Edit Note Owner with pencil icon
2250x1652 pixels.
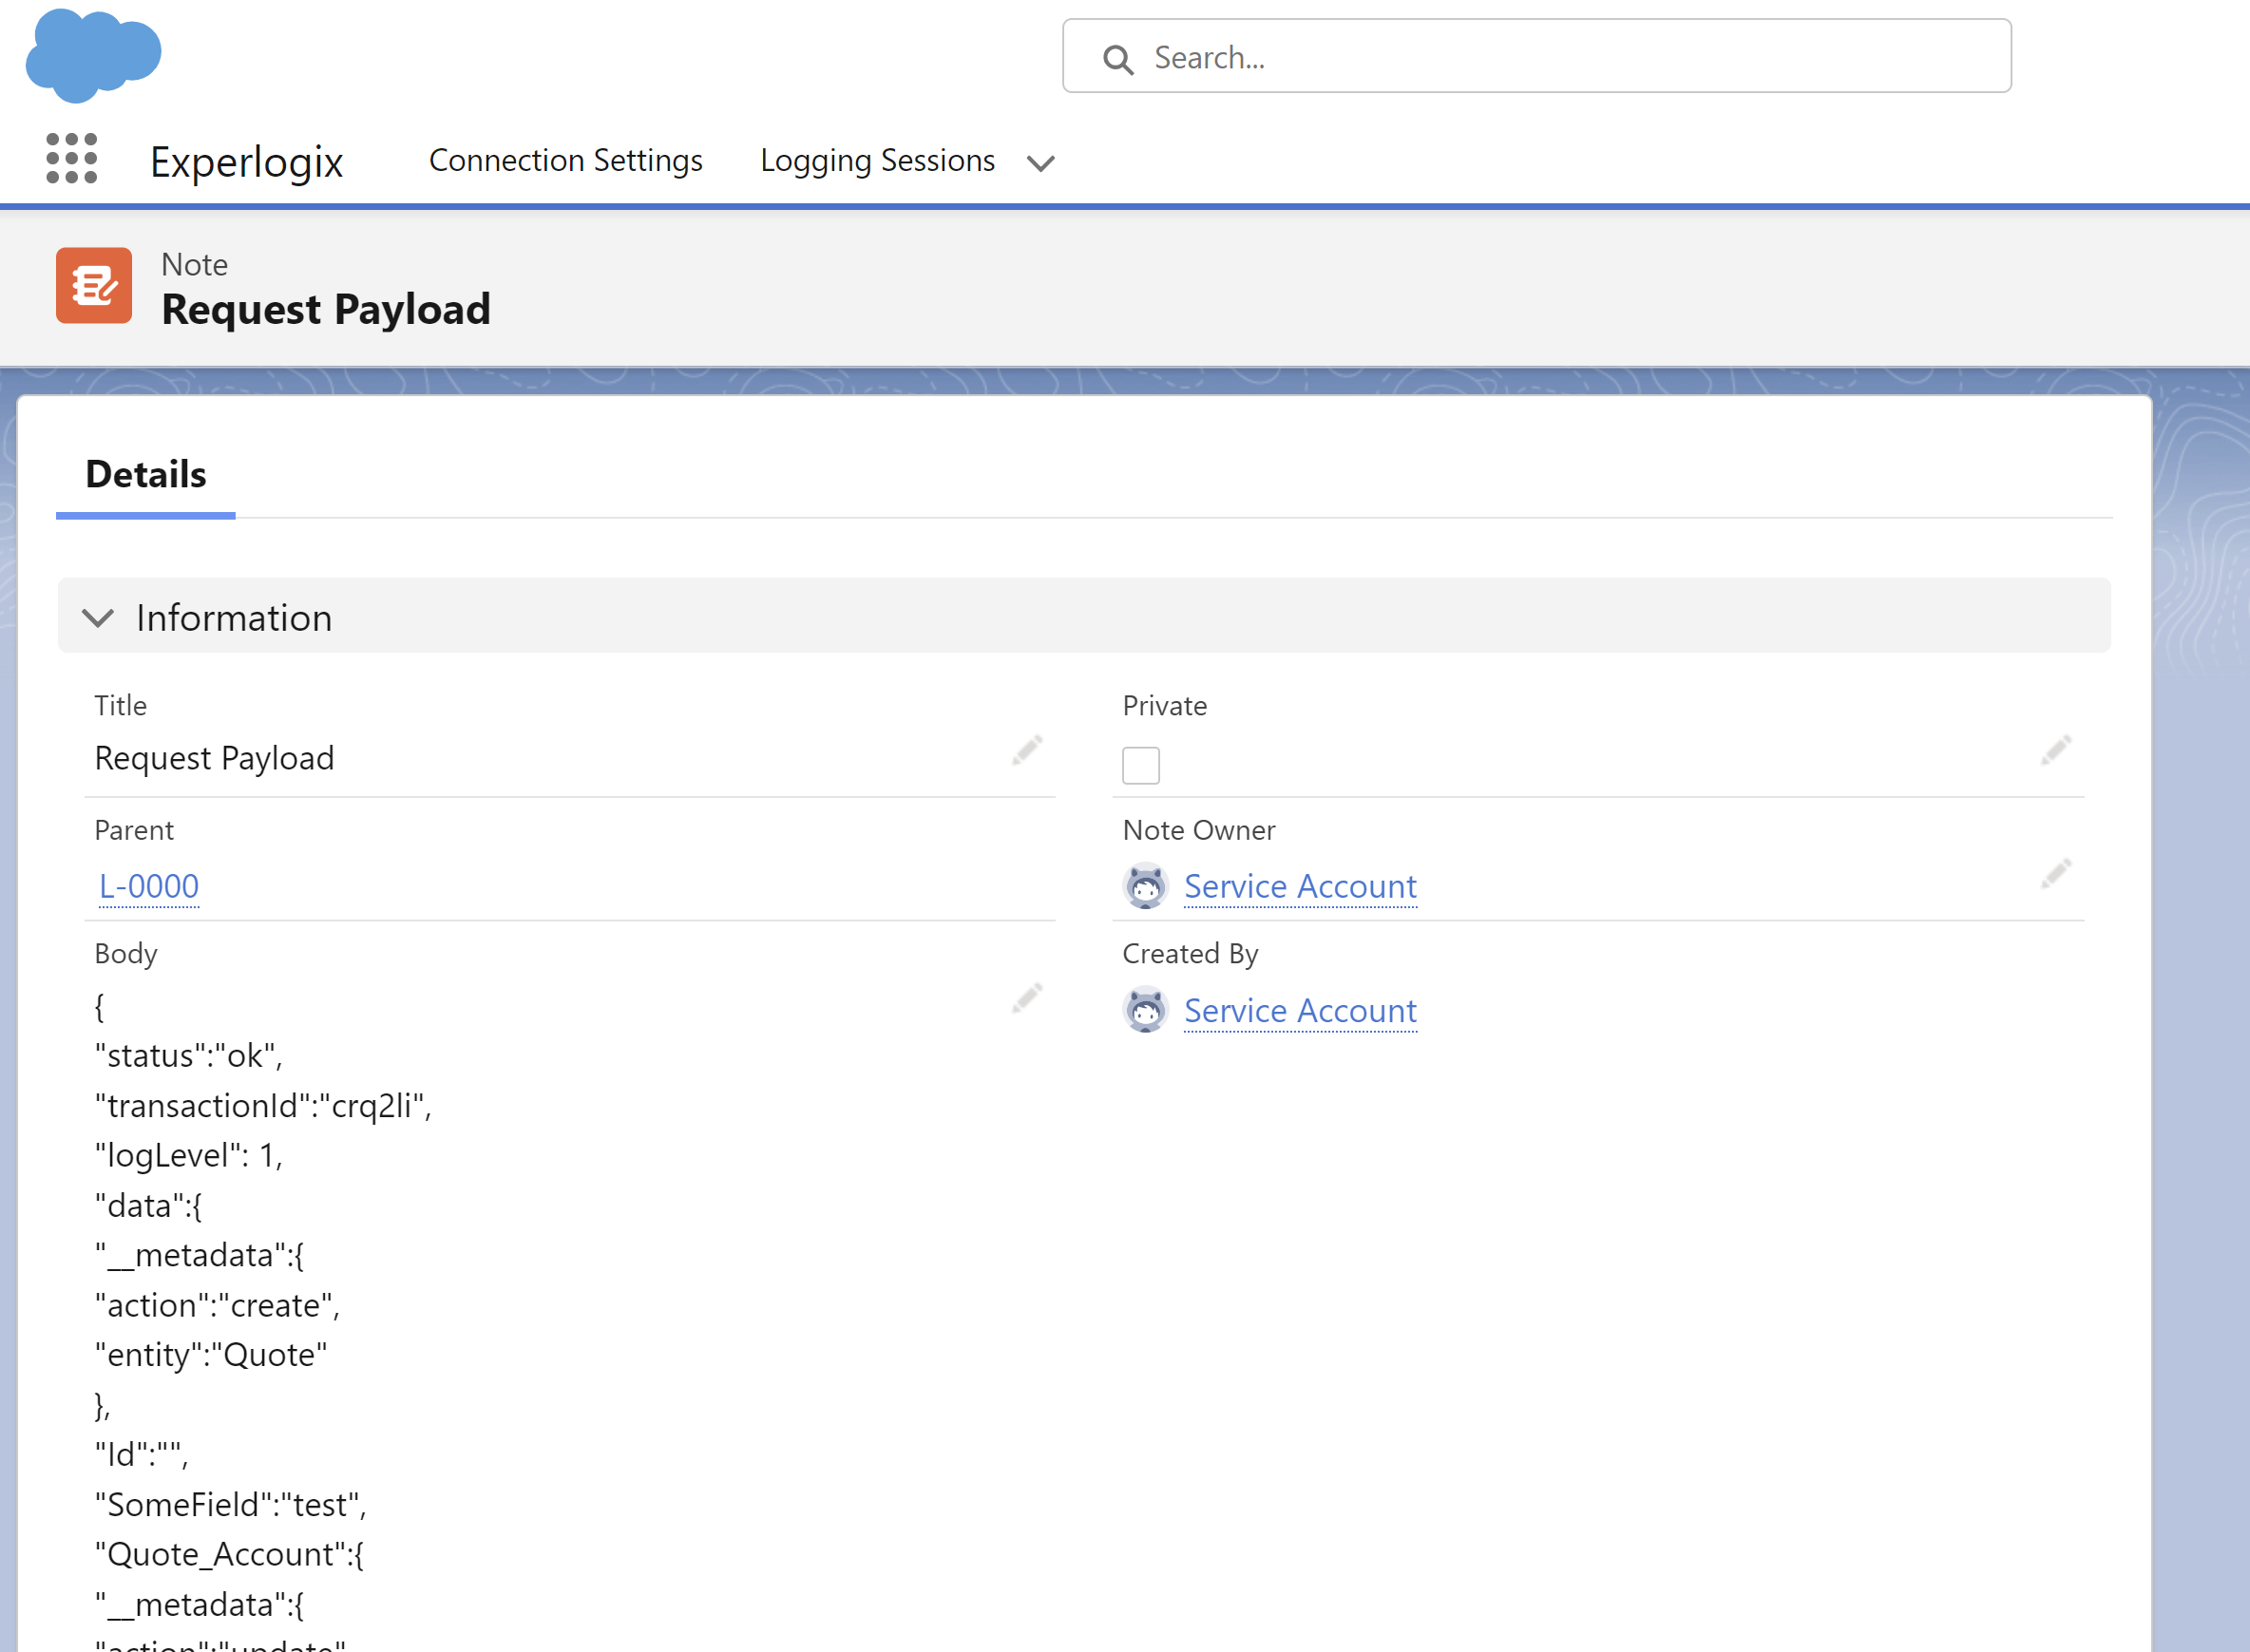click(2056, 874)
